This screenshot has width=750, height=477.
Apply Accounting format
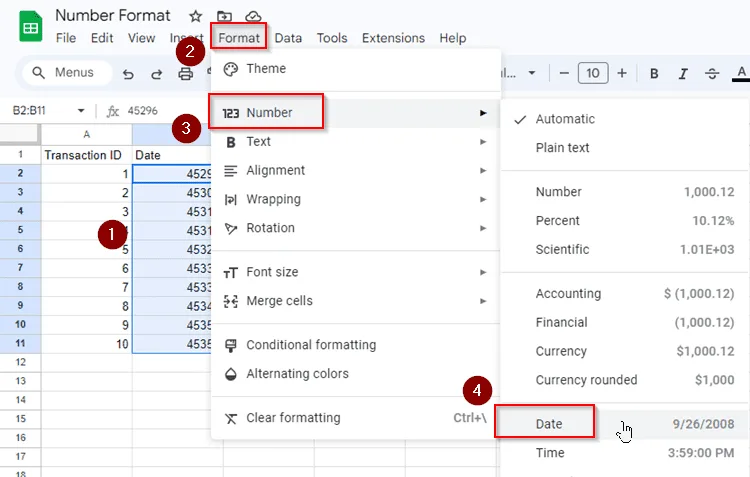(x=625, y=294)
